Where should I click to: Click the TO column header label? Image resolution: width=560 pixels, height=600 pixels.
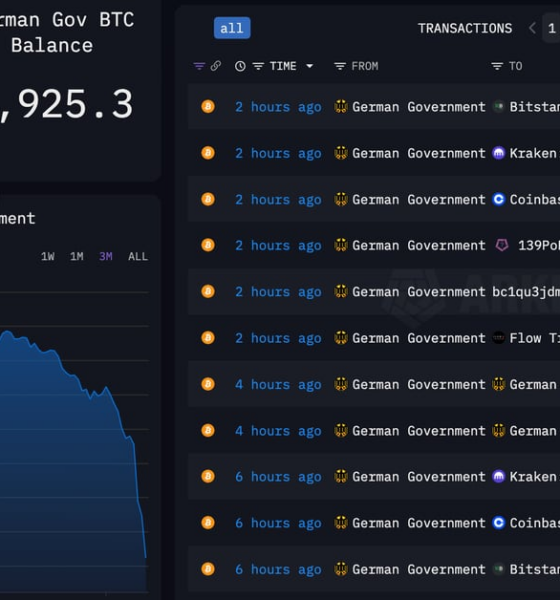515,66
